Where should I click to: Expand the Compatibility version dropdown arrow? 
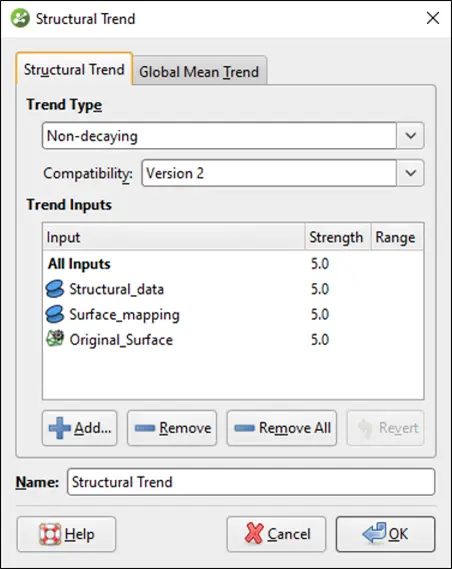tap(410, 173)
